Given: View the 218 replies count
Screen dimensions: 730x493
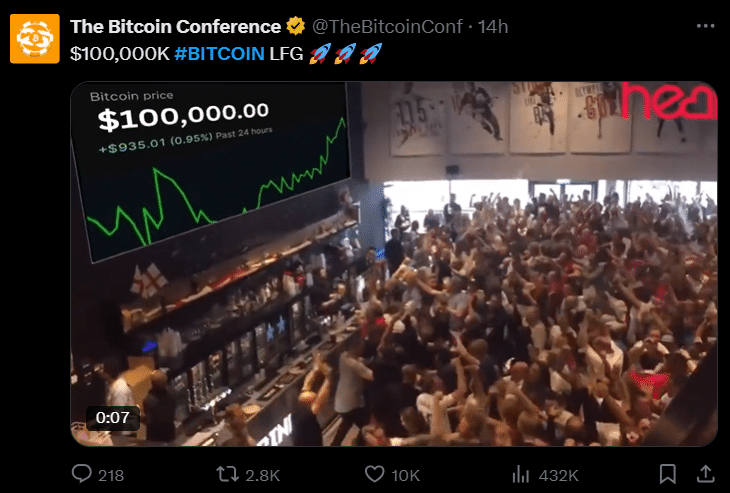Looking at the screenshot, I should click(x=111, y=475).
